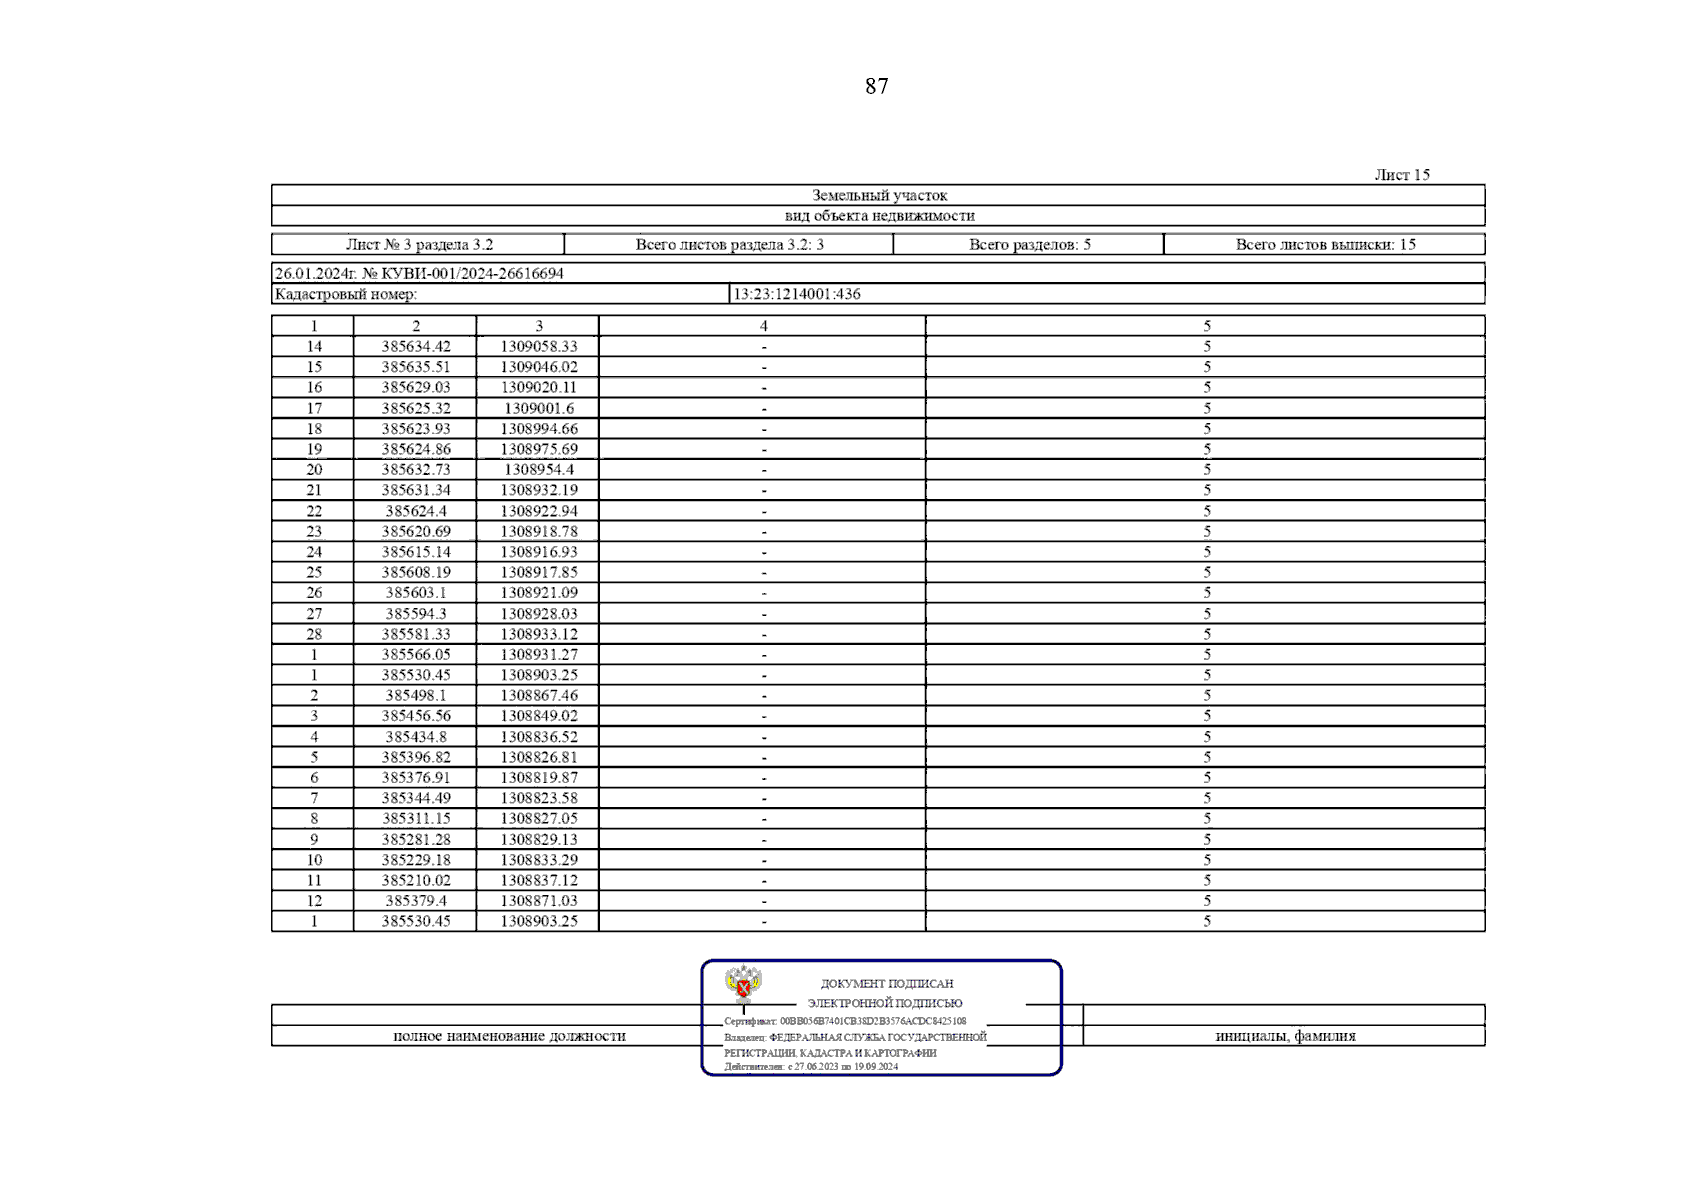Image resolution: width=1697 pixels, height=1200 pixels.
Task: Click 'ЭЛЕКТРОННОЙ ПОДПИСЬЮ' stamp line
Action: [x=885, y=1003]
